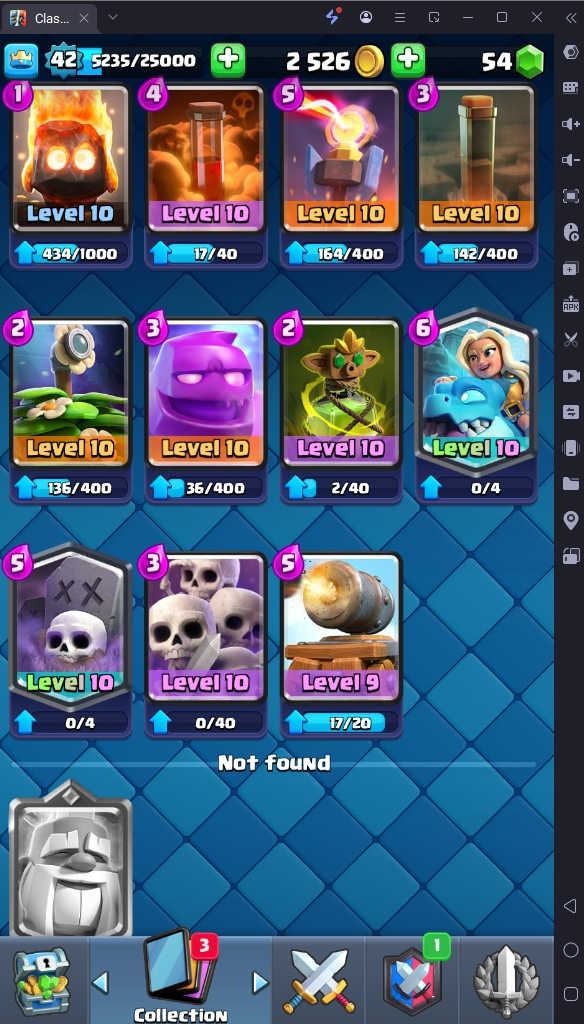Click the blue King level crown icon
This screenshot has height=1024, width=584.
click(22, 61)
